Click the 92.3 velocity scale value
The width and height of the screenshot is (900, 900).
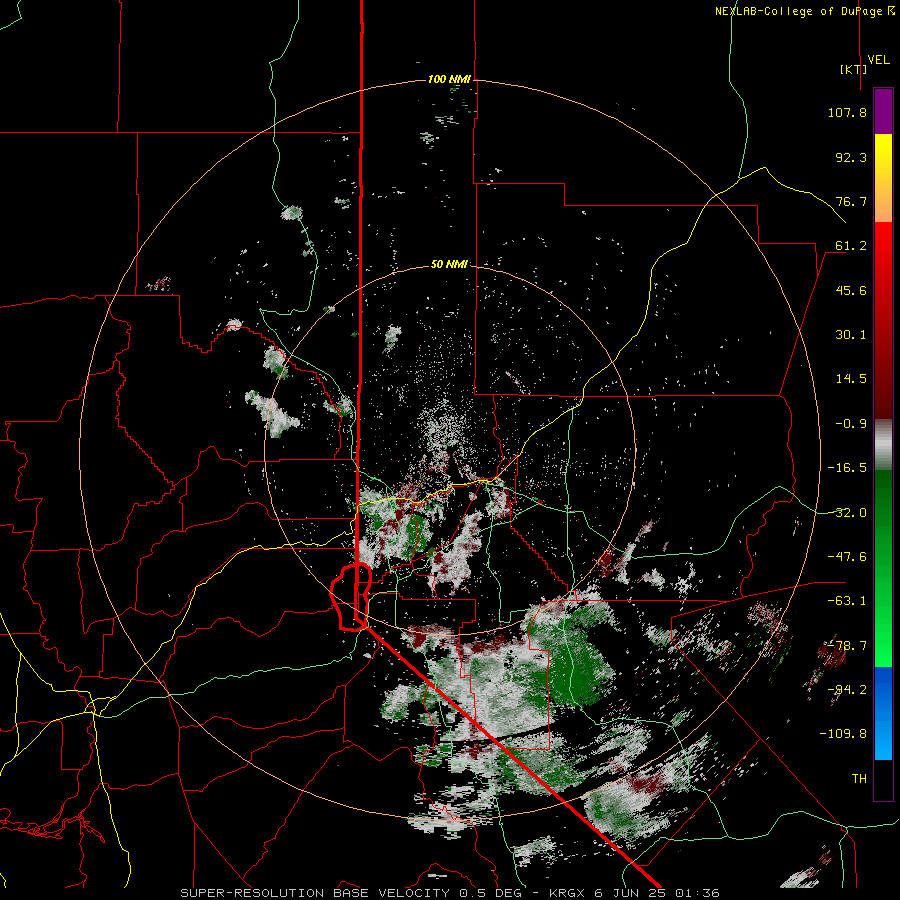tap(851, 157)
